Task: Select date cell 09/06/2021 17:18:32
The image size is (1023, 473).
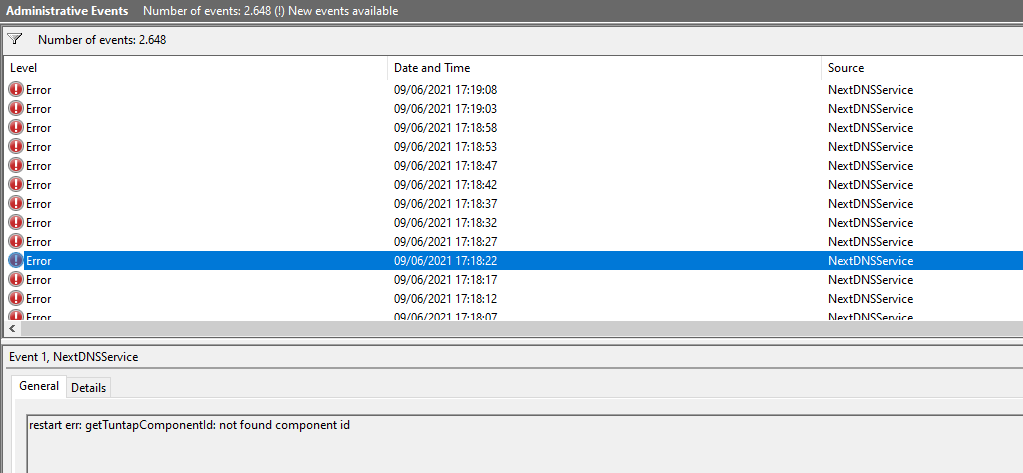Action: [x=446, y=222]
